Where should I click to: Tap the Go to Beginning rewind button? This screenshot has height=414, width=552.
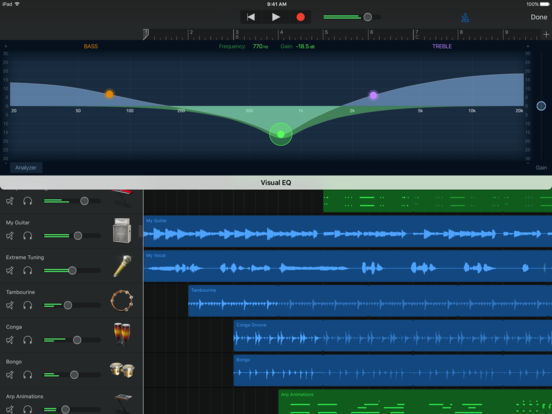pos(251,17)
